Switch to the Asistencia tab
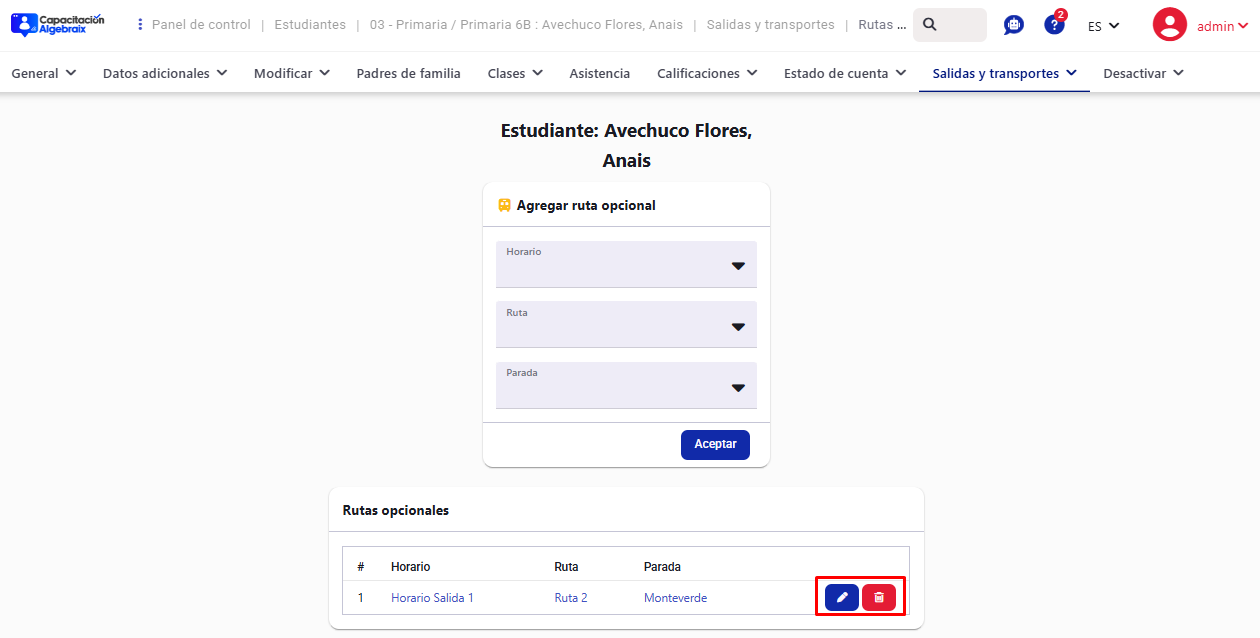 point(600,73)
